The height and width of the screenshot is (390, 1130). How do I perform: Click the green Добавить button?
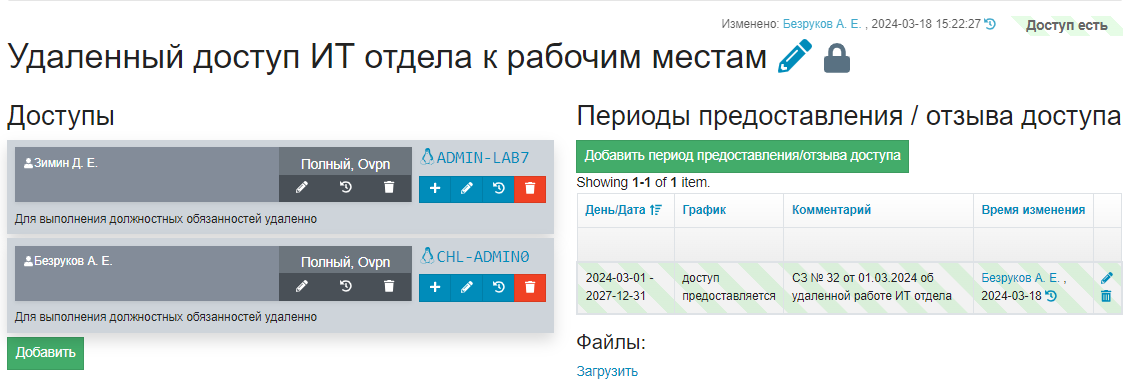pos(45,353)
